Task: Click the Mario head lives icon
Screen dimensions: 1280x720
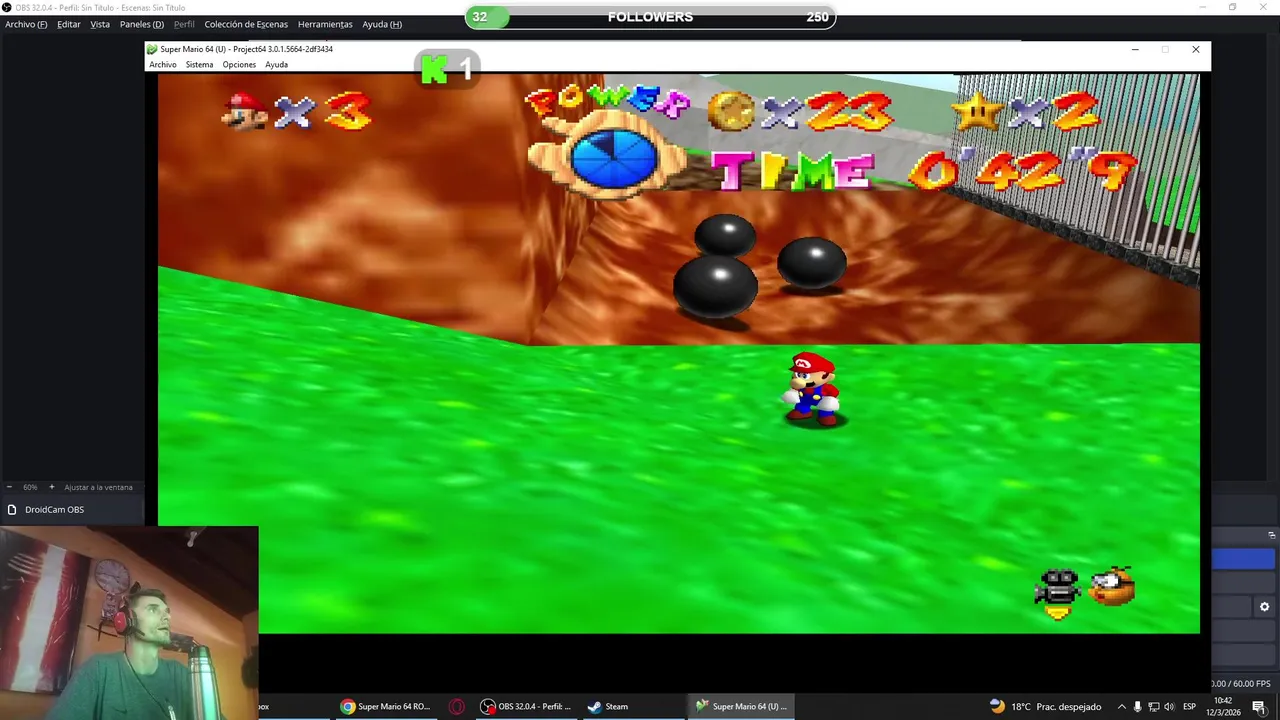Action: 246,111
